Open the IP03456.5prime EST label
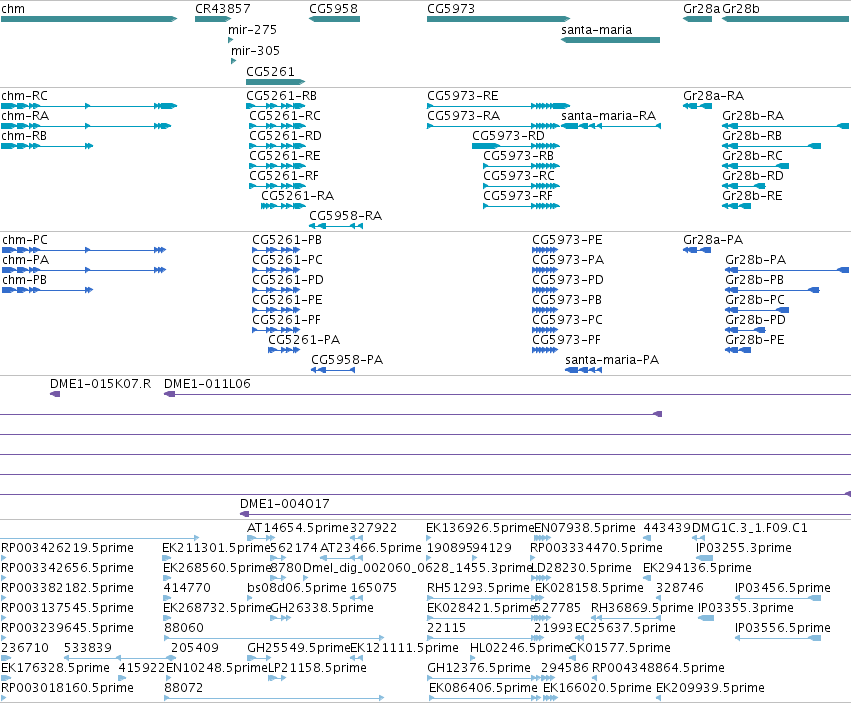The width and height of the screenshot is (851, 703). (x=783, y=588)
